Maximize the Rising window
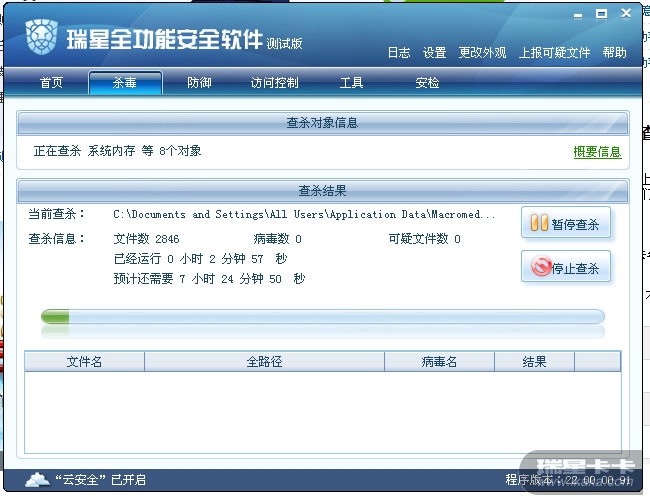Screen dimensions: 650x501 601,15
